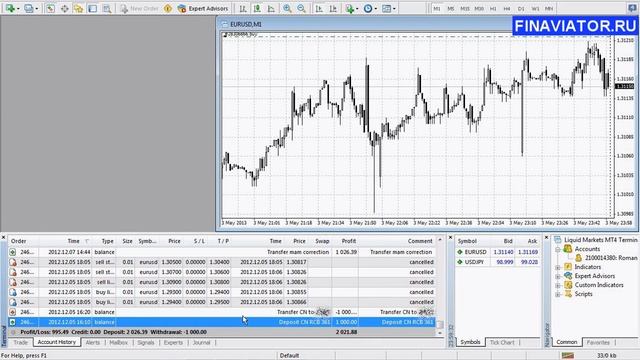The width and height of the screenshot is (640, 360).
Task: Select the D1 timeframe
Action: [521, 9]
